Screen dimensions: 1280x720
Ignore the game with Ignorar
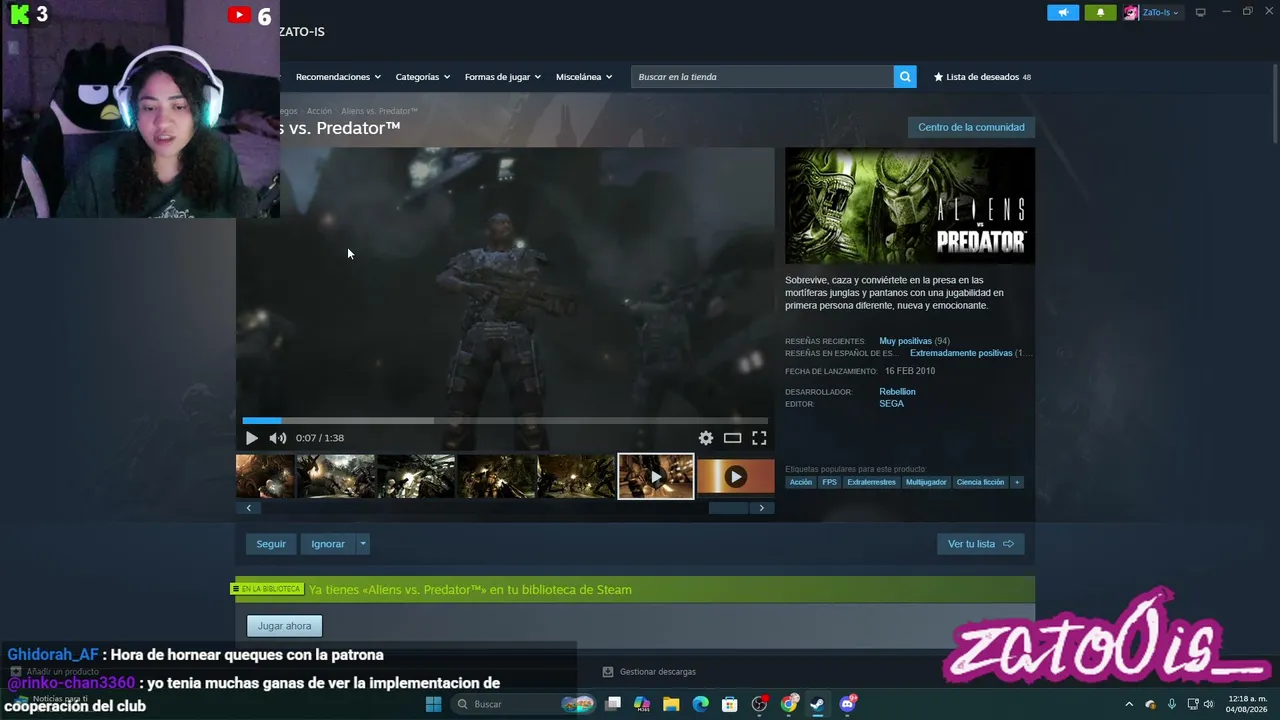[x=328, y=544]
